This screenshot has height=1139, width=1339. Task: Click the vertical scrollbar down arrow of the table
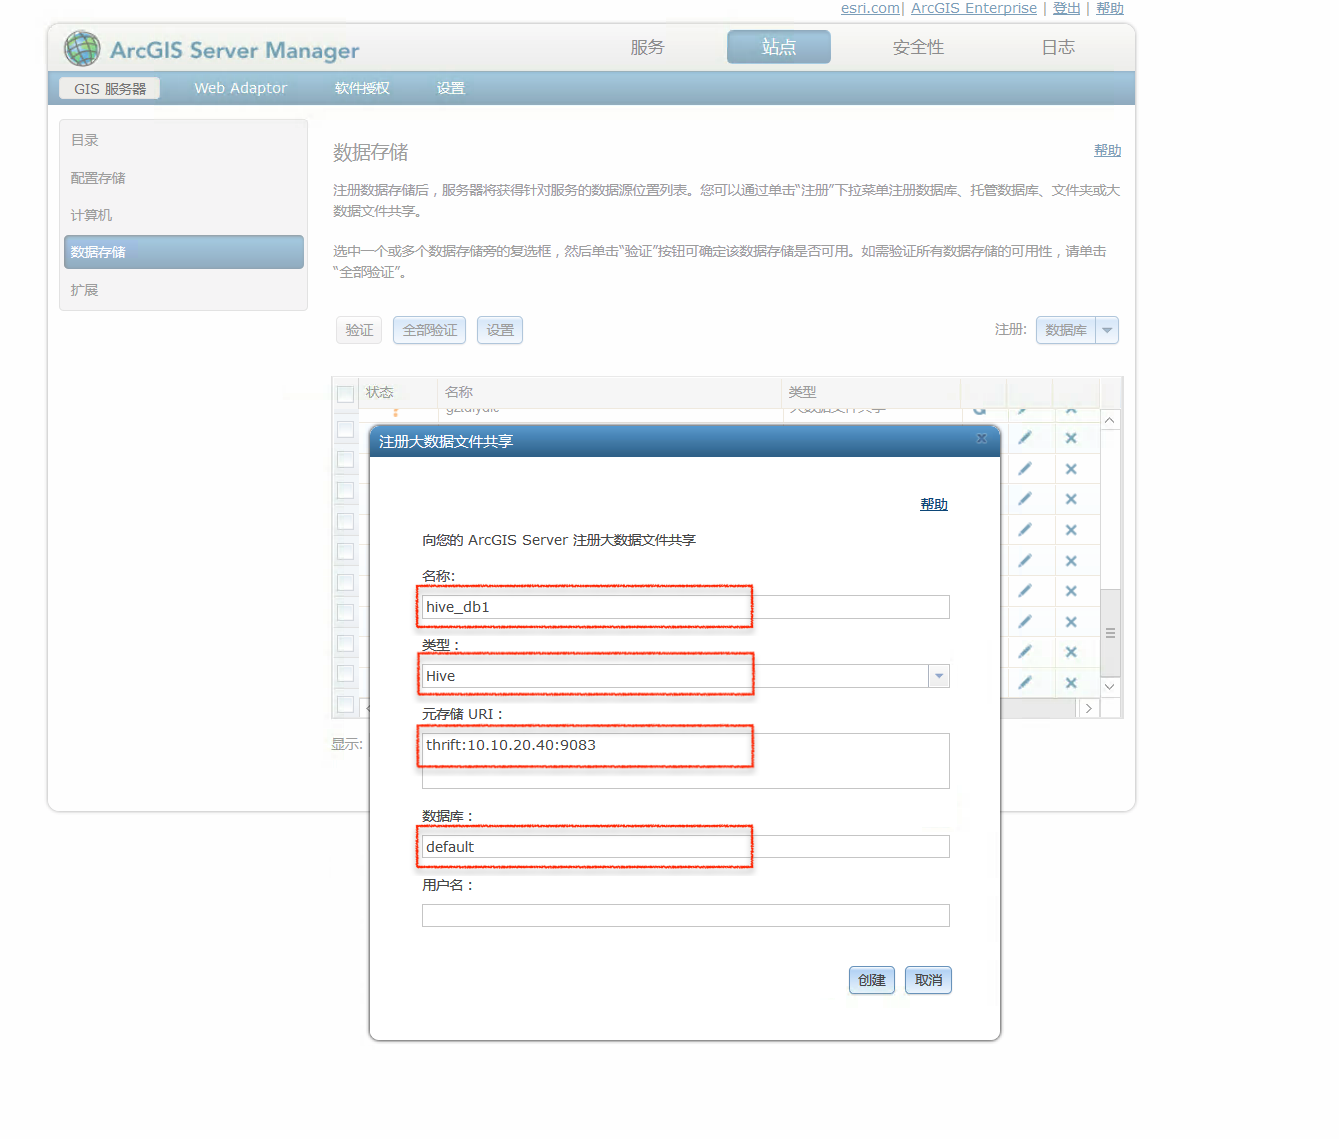(x=1110, y=687)
